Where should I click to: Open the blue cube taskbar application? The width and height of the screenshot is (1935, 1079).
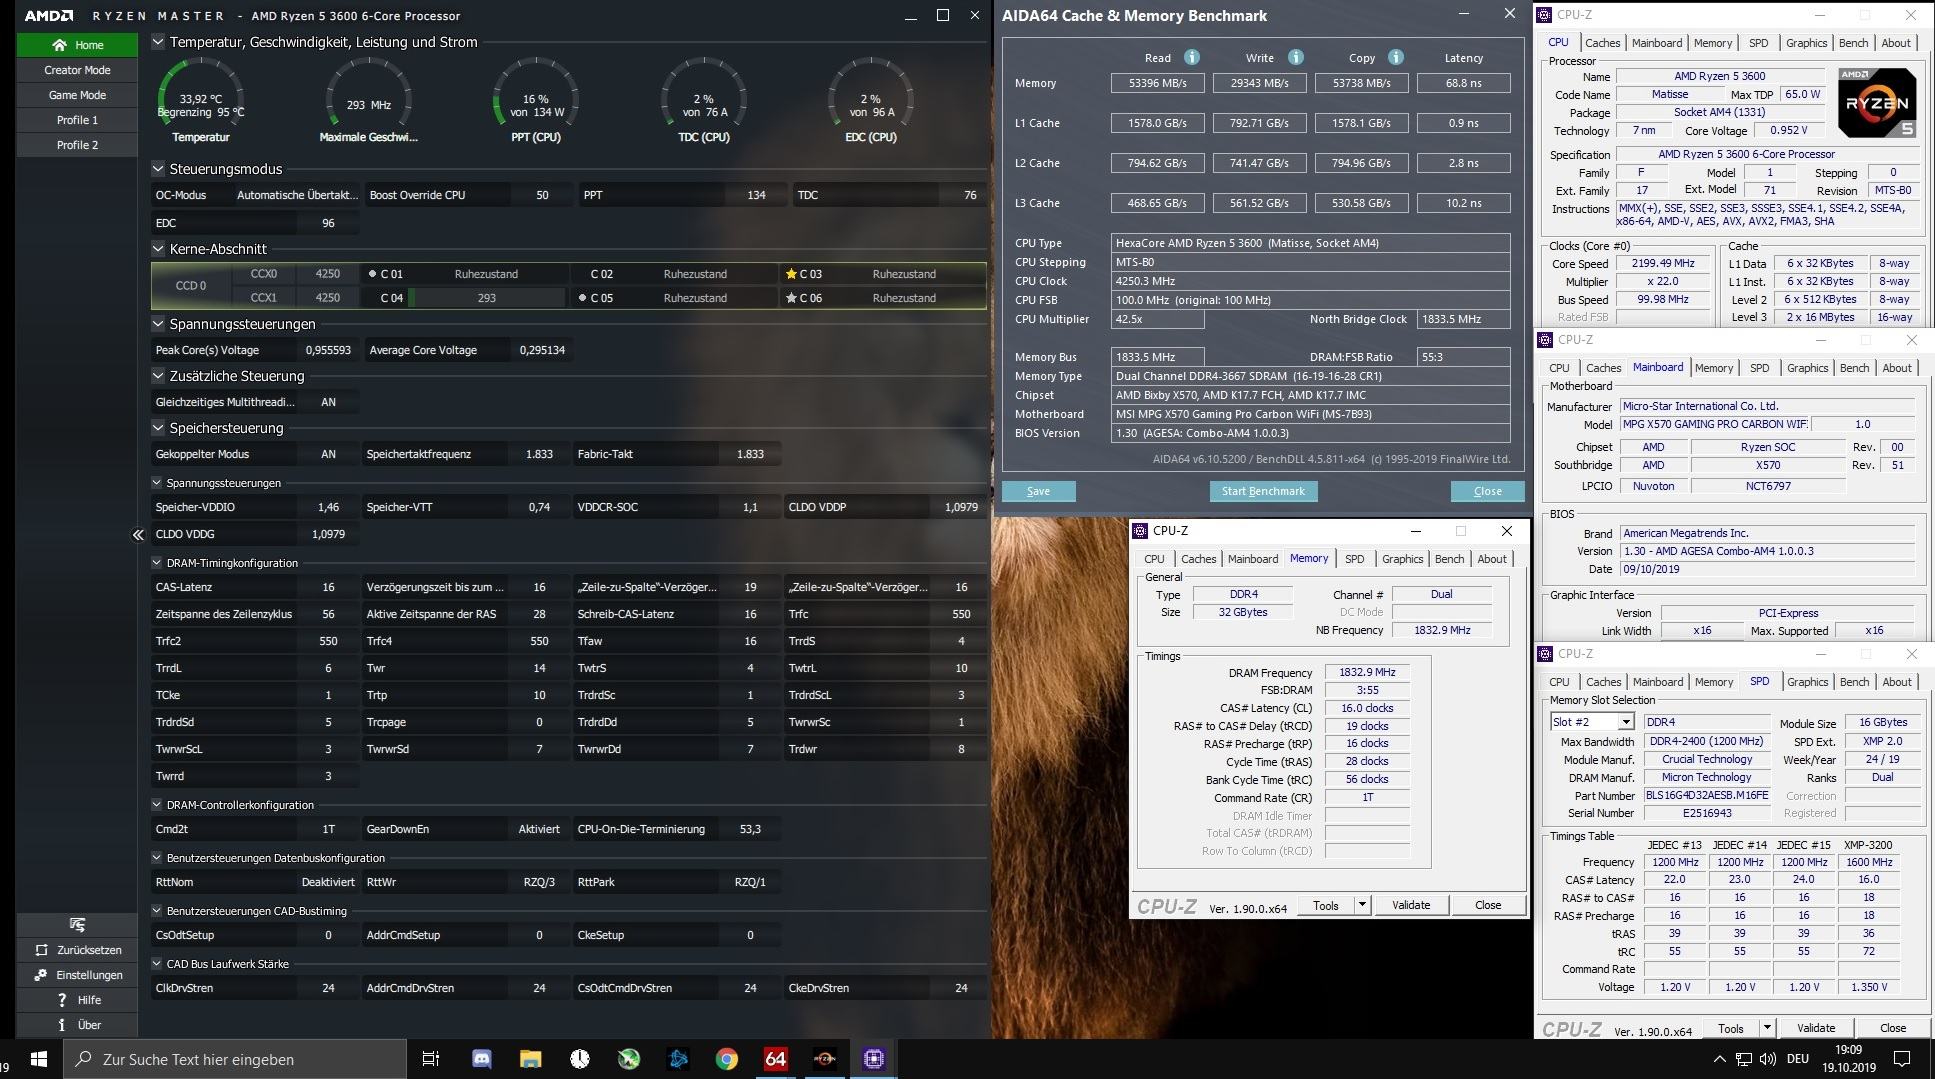click(x=678, y=1059)
